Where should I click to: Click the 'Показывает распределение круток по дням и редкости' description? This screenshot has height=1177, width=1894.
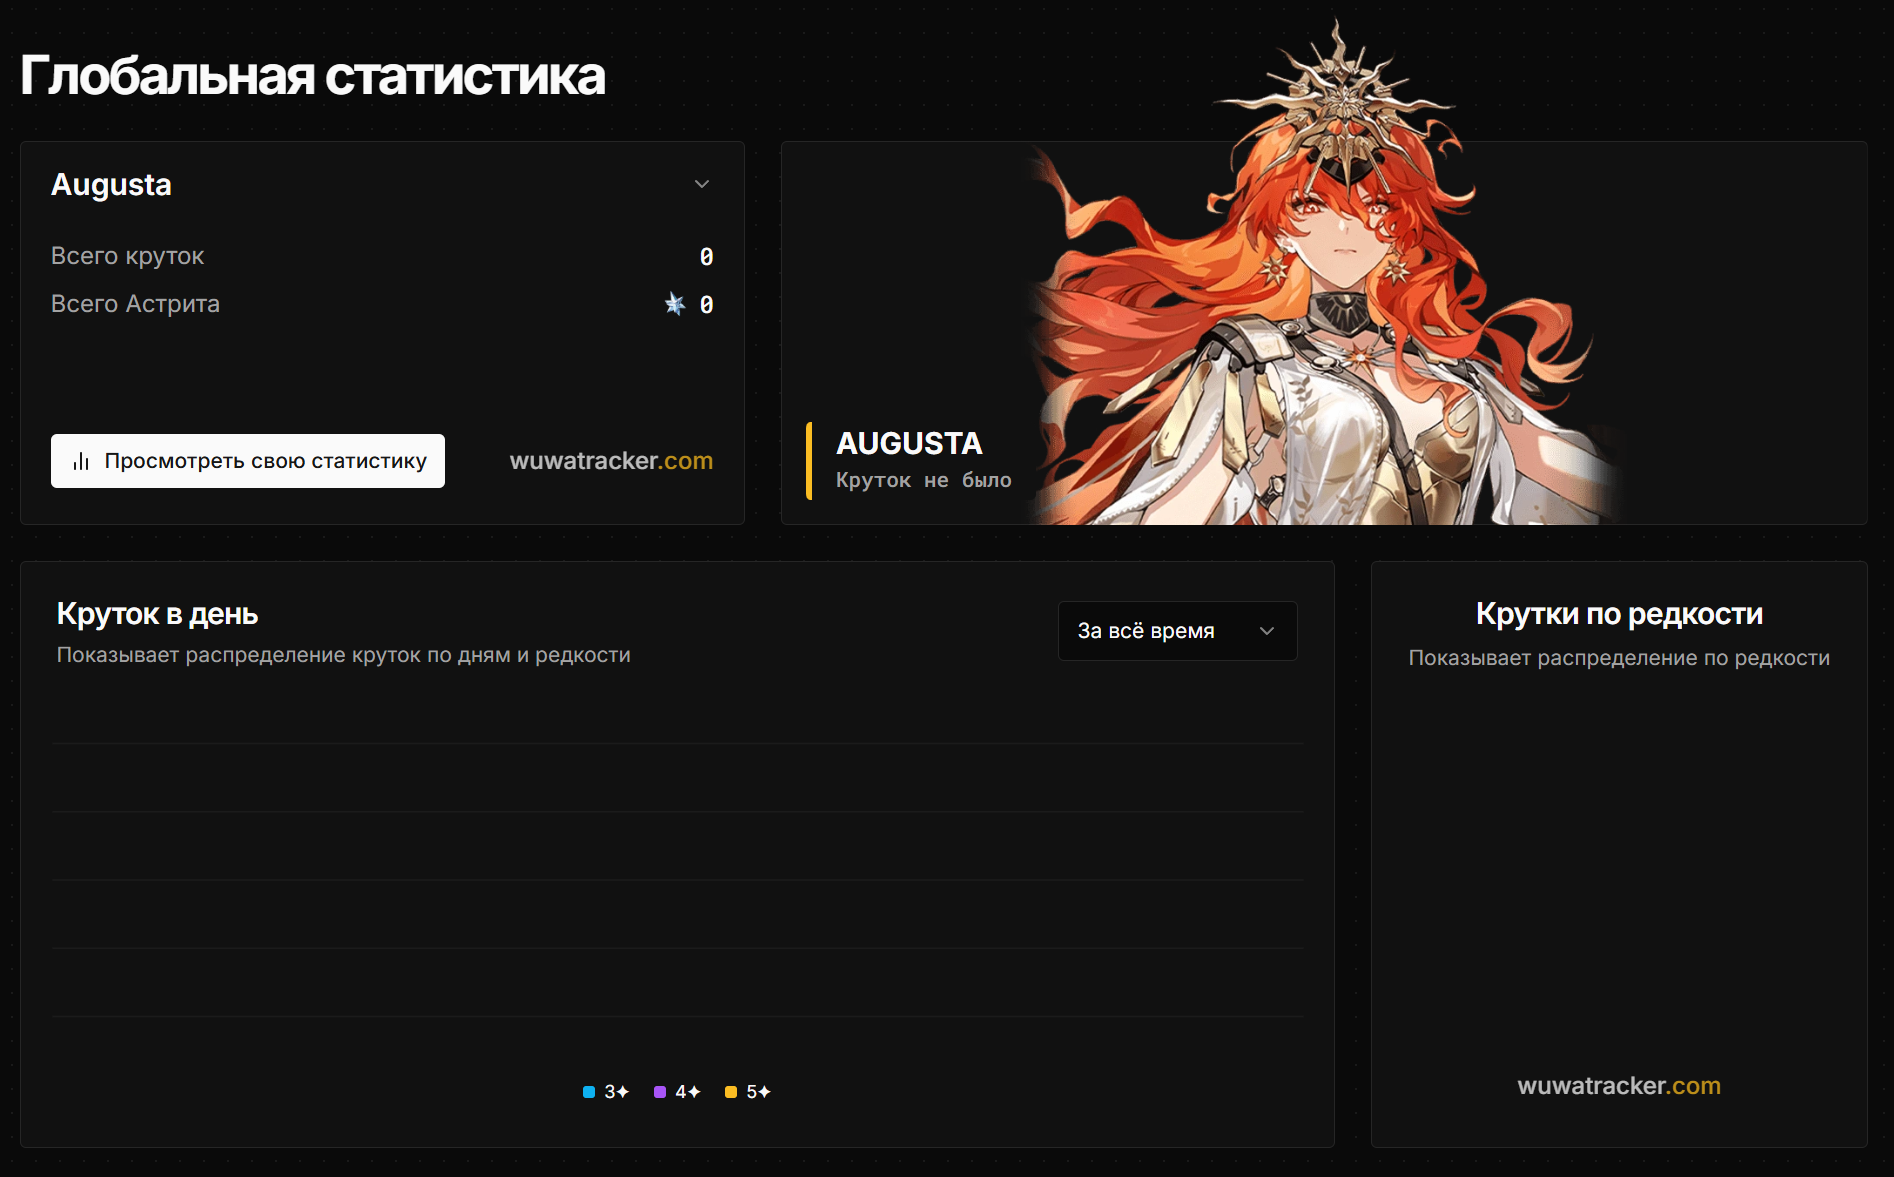344,655
